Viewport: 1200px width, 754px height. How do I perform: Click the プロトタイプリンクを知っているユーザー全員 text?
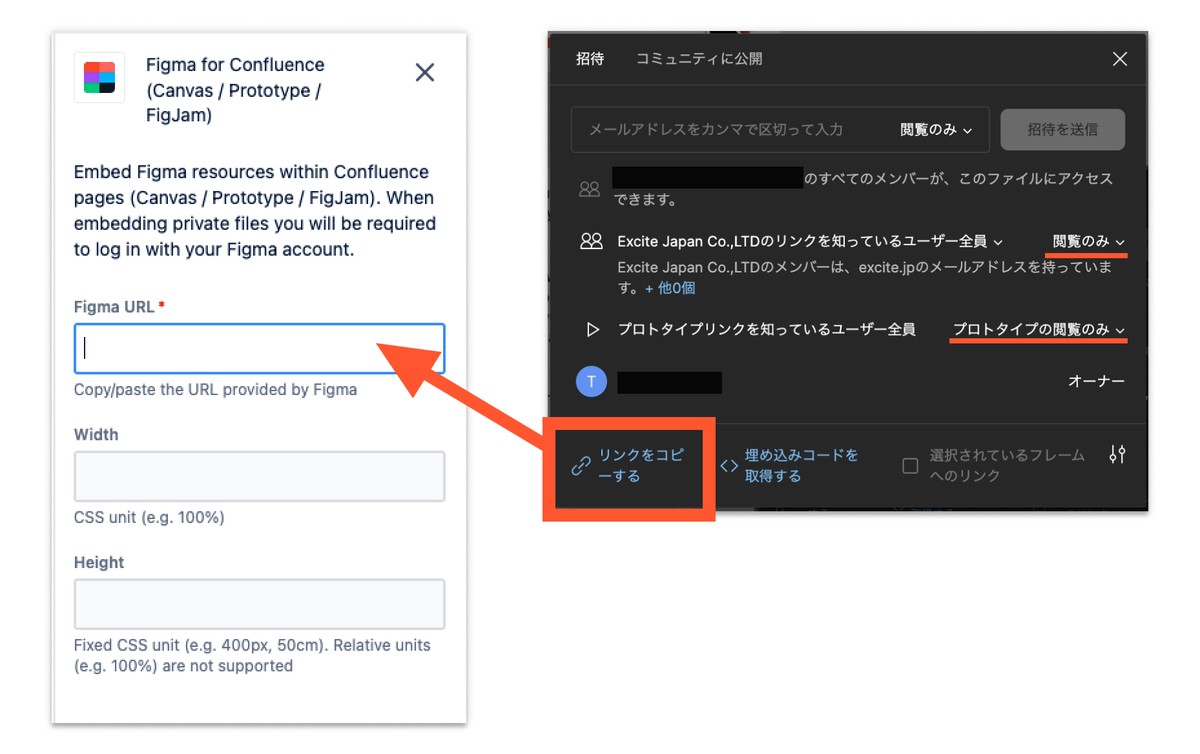pyautogui.click(x=766, y=329)
